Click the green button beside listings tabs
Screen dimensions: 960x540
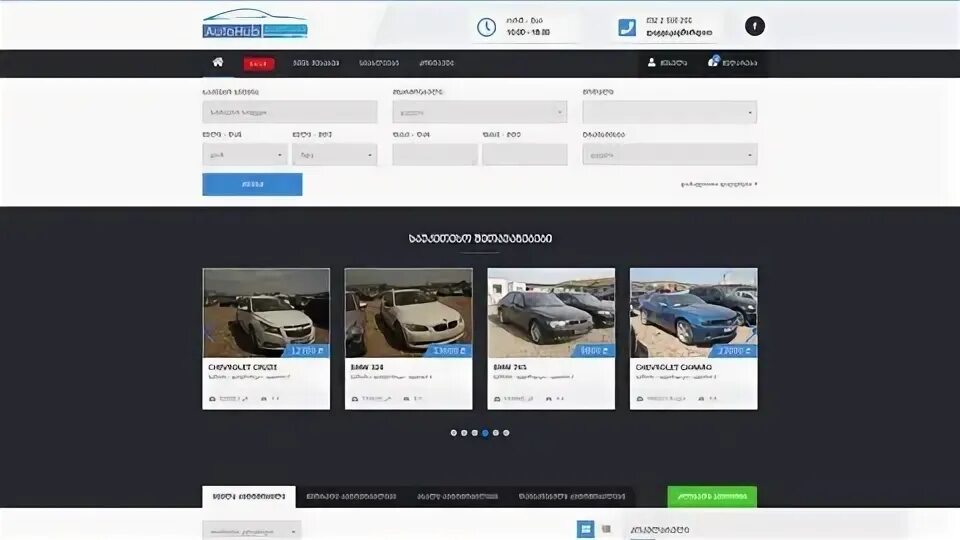pos(712,497)
